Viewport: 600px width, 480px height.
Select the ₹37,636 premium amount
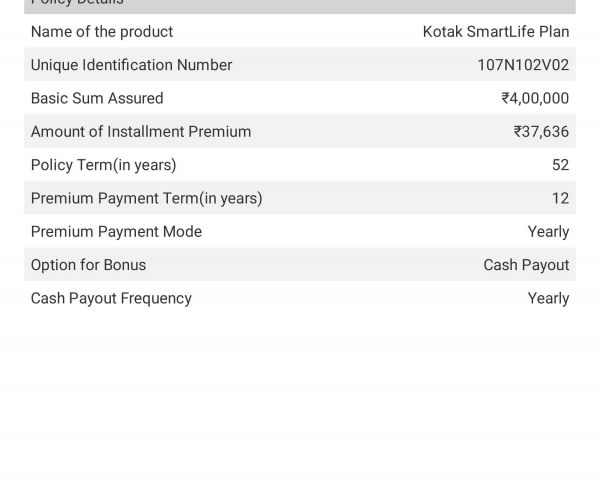pos(541,132)
